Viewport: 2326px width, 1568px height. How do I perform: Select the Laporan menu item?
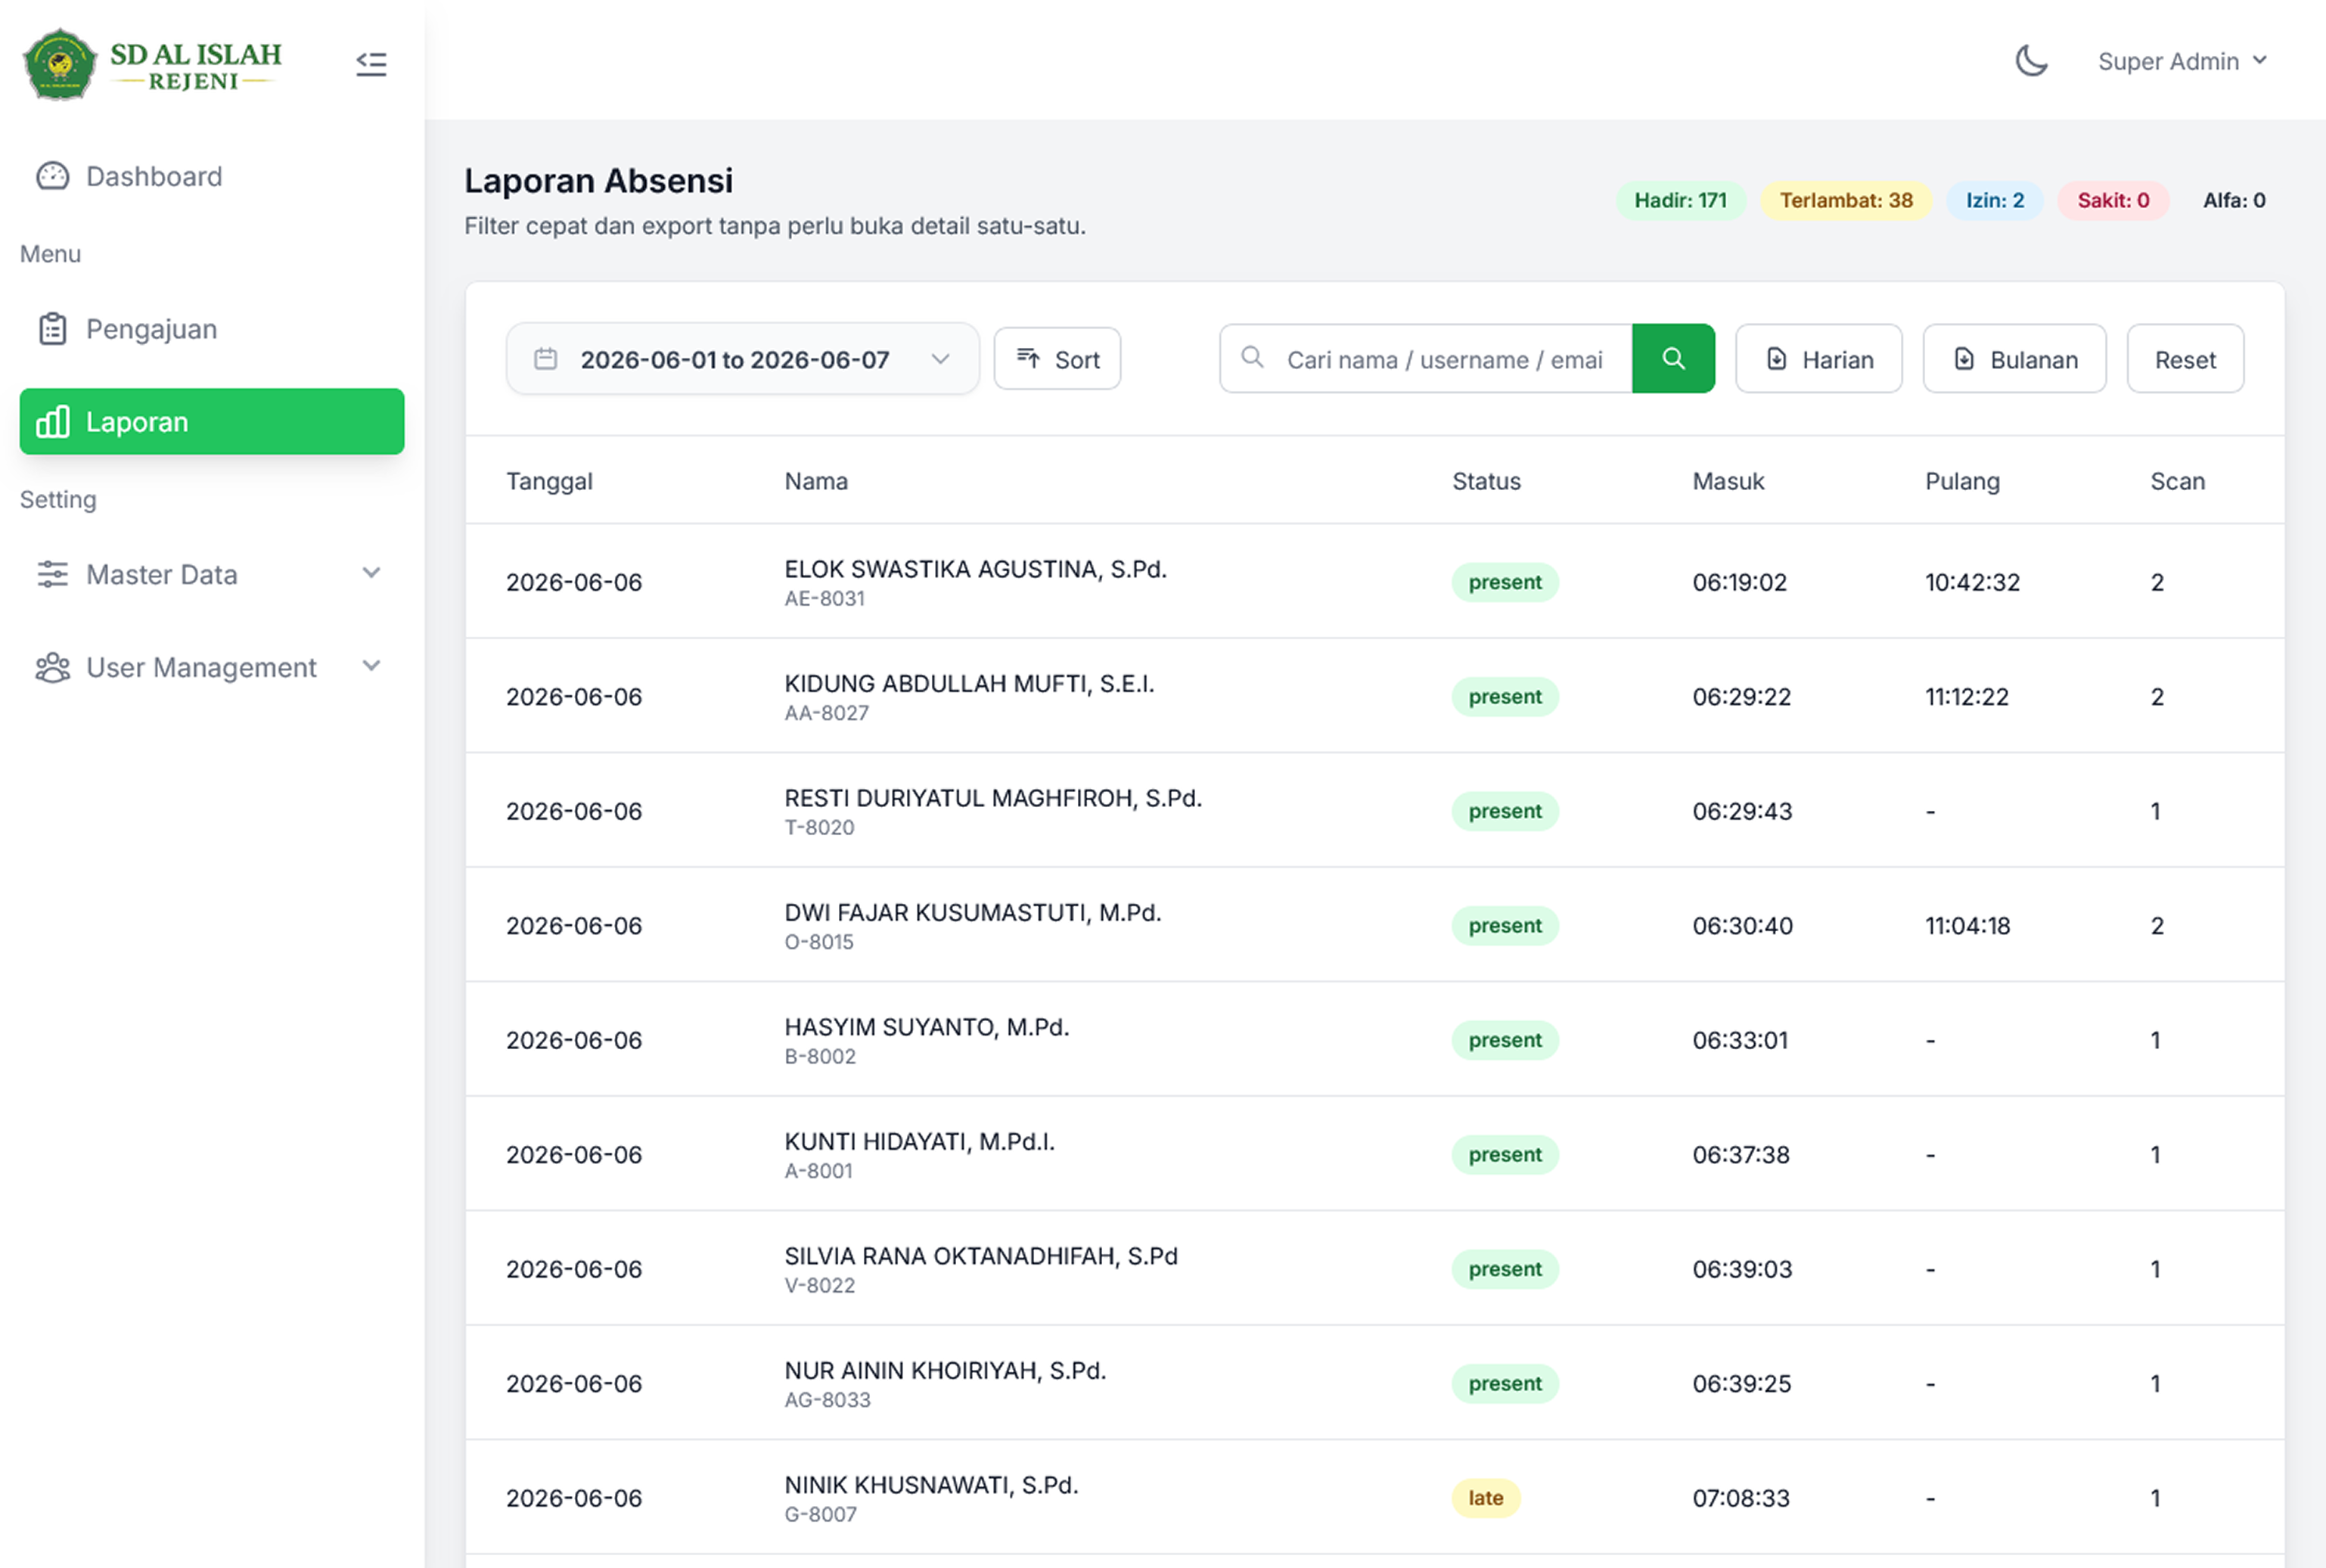click(x=212, y=422)
